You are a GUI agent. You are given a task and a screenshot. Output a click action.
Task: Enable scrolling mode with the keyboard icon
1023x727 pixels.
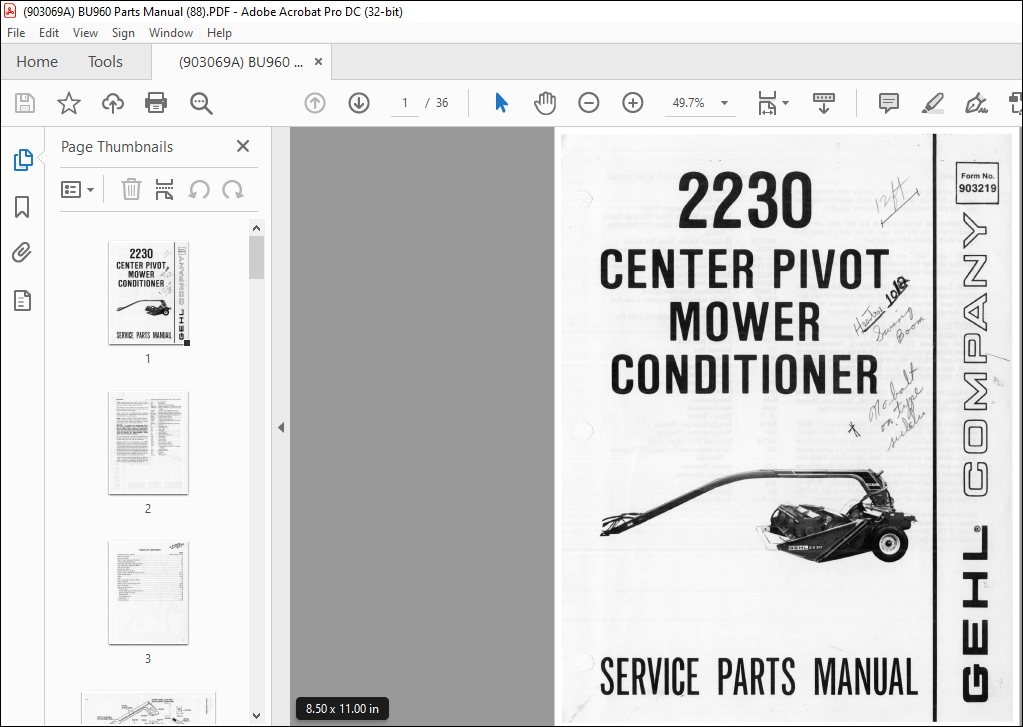pos(824,103)
